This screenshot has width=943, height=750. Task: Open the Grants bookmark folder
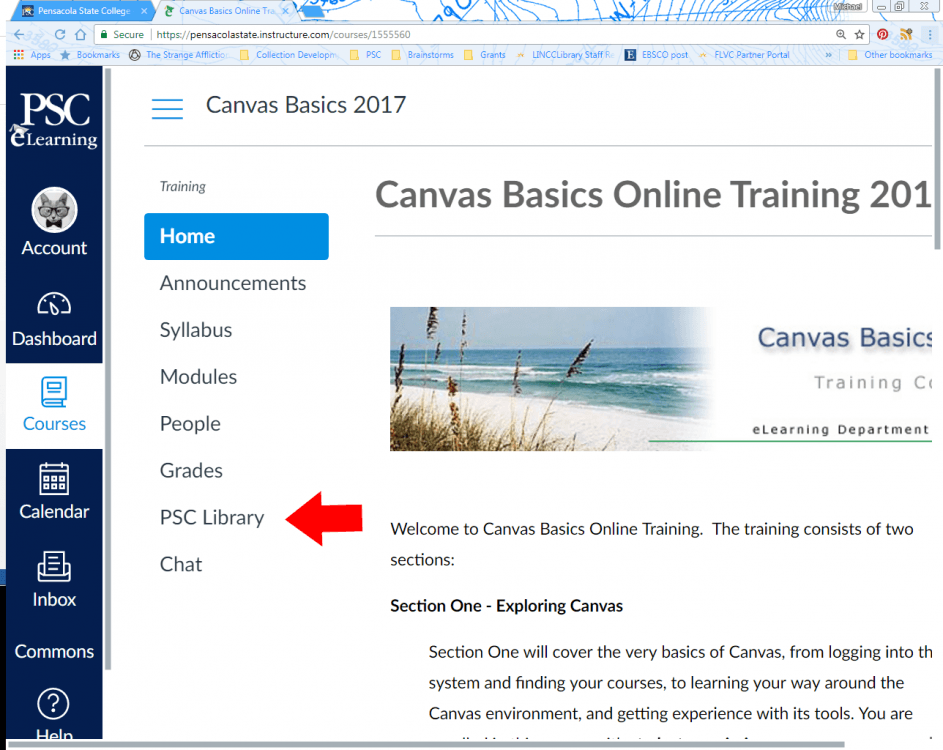[x=485, y=55]
